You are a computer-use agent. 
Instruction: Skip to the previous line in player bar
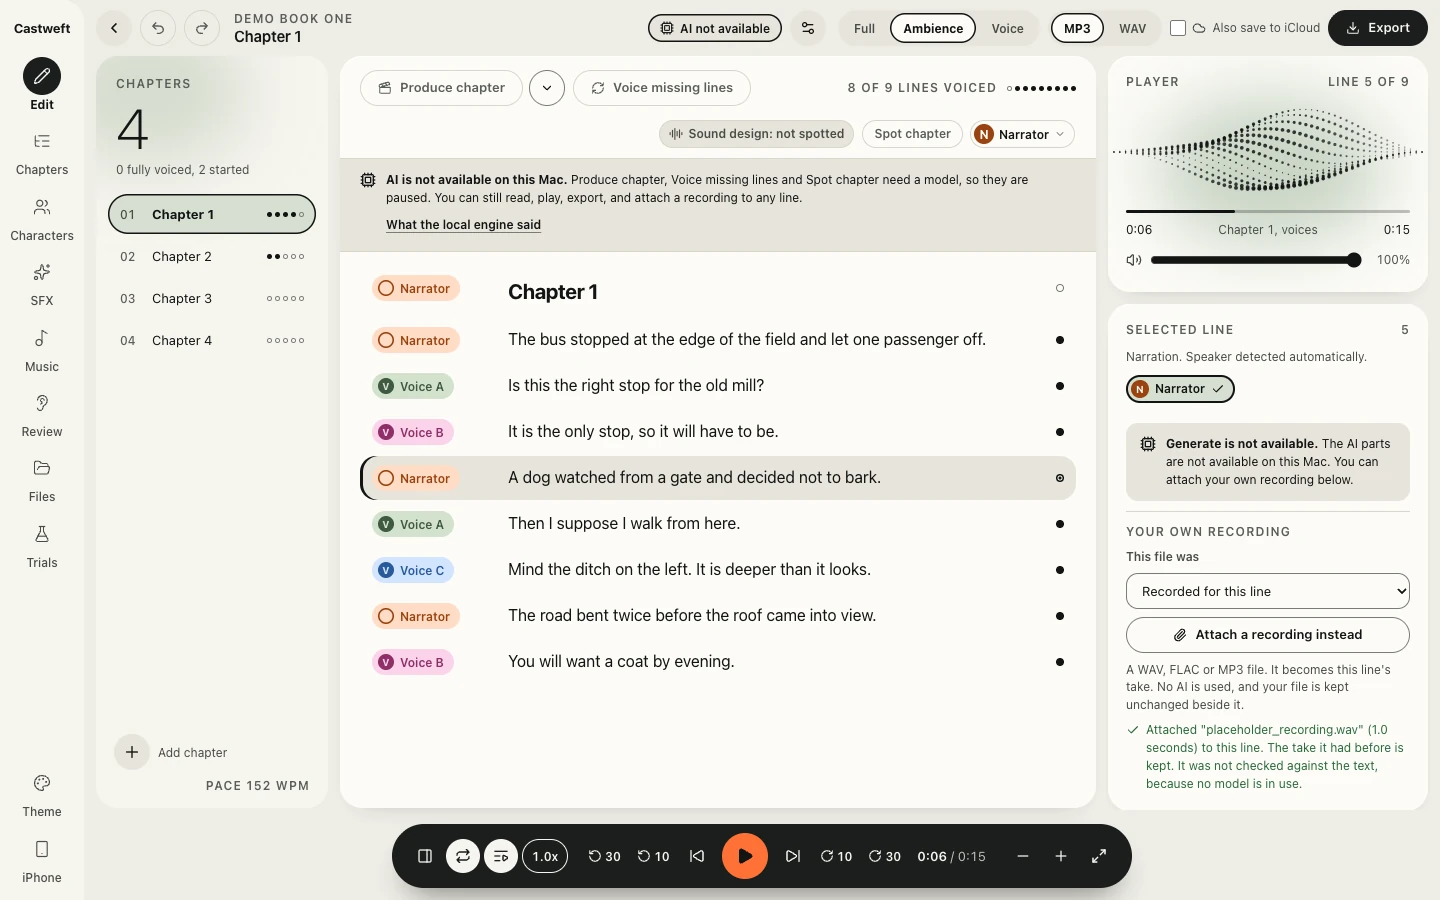tap(697, 856)
